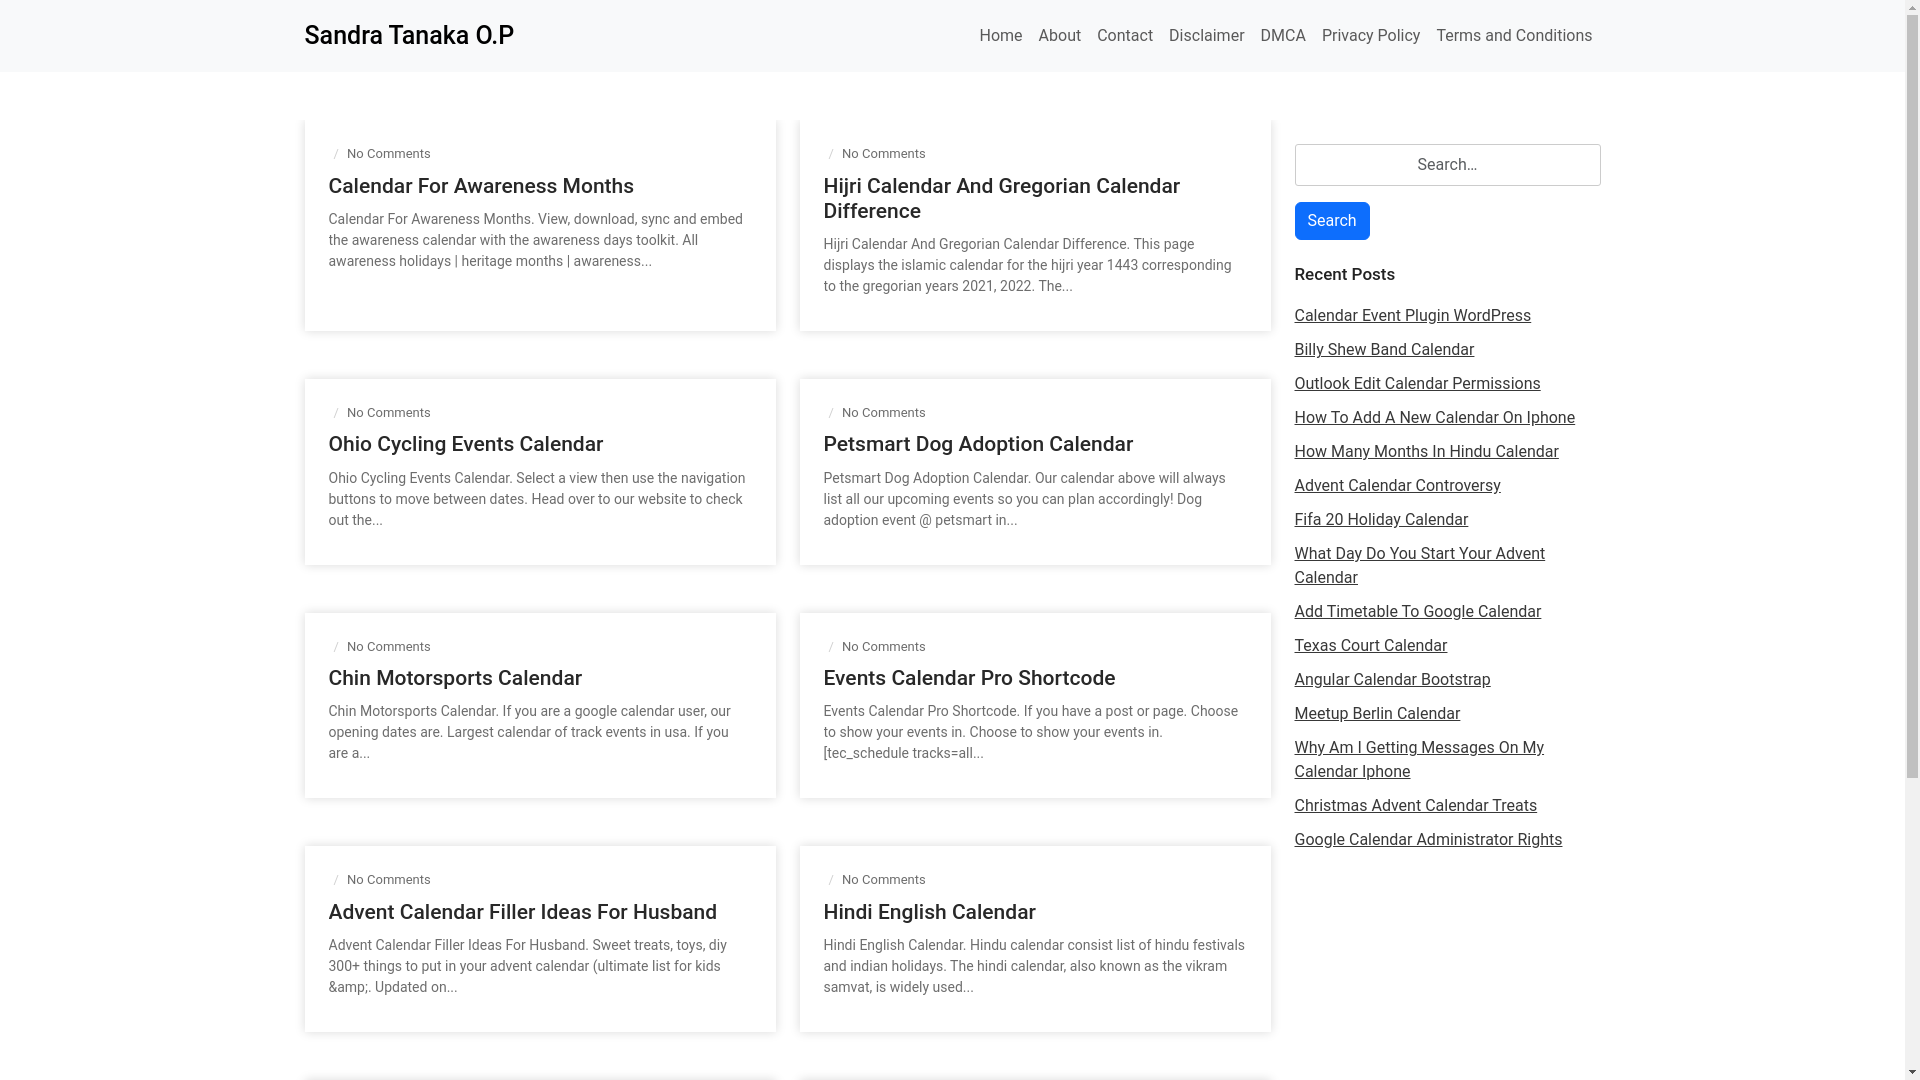Click Ohio Cycling Events Calendar excerpt text
The image size is (1920, 1080).
point(536,499)
